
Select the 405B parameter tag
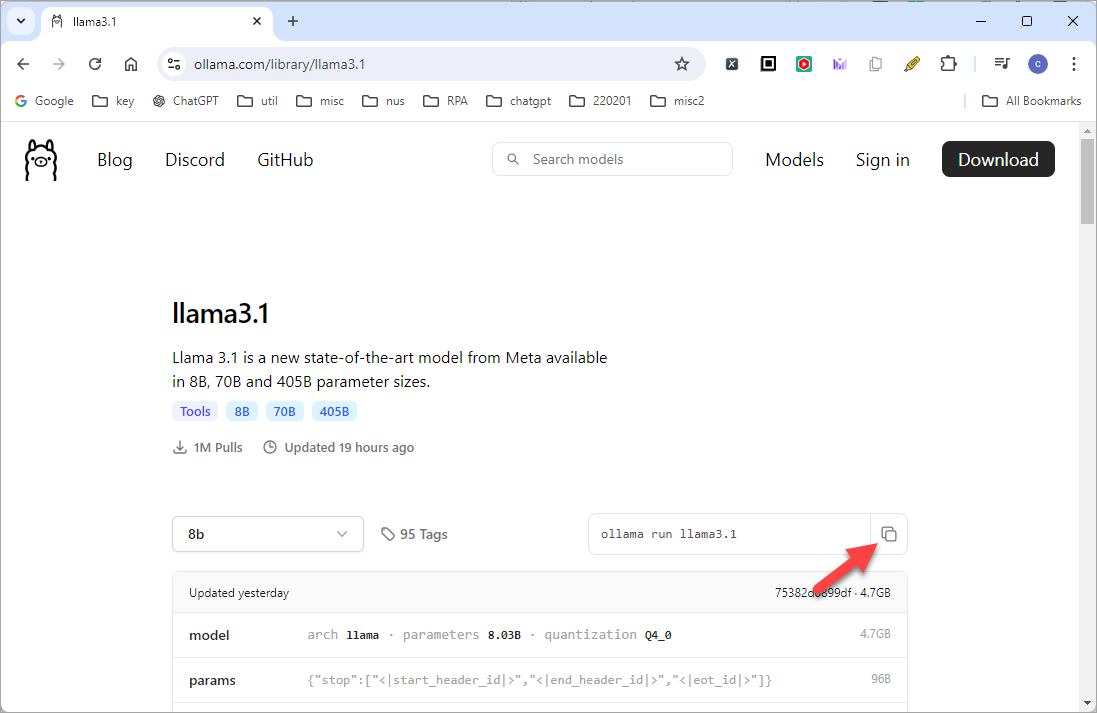pyautogui.click(x=334, y=411)
